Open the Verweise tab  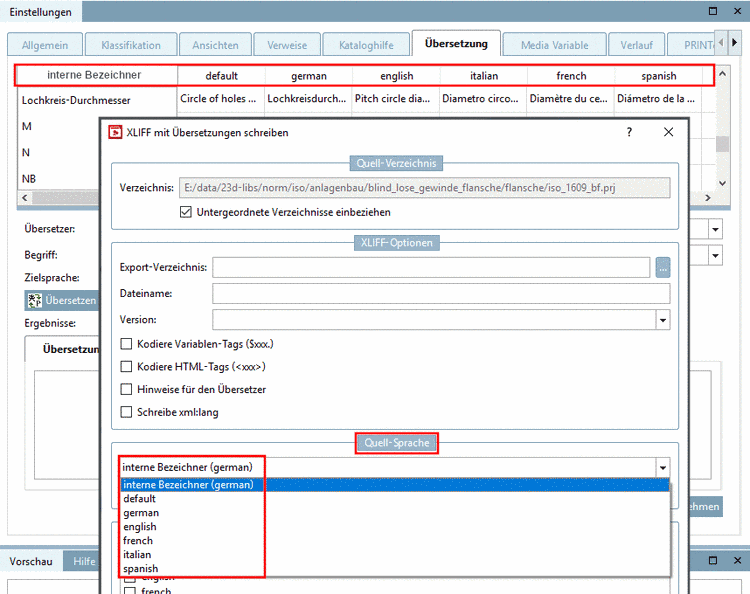(x=287, y=45)
